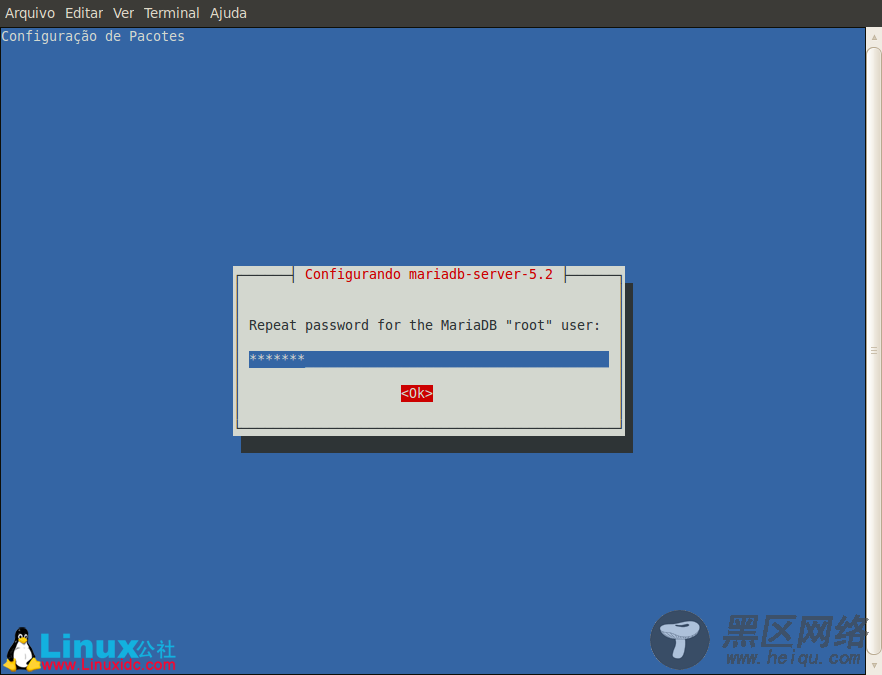
Task: Click scrollbar down arrow at bottom
Action: 874,664
